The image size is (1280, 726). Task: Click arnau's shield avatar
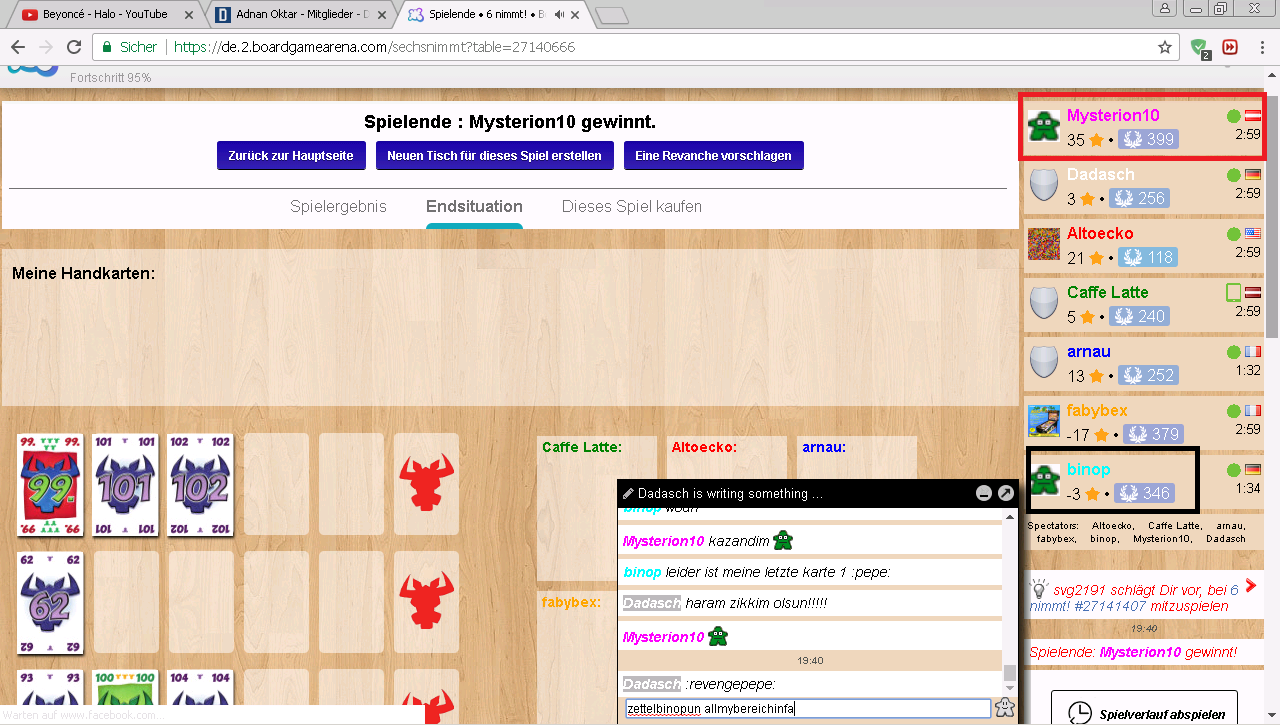[1044, 362]
